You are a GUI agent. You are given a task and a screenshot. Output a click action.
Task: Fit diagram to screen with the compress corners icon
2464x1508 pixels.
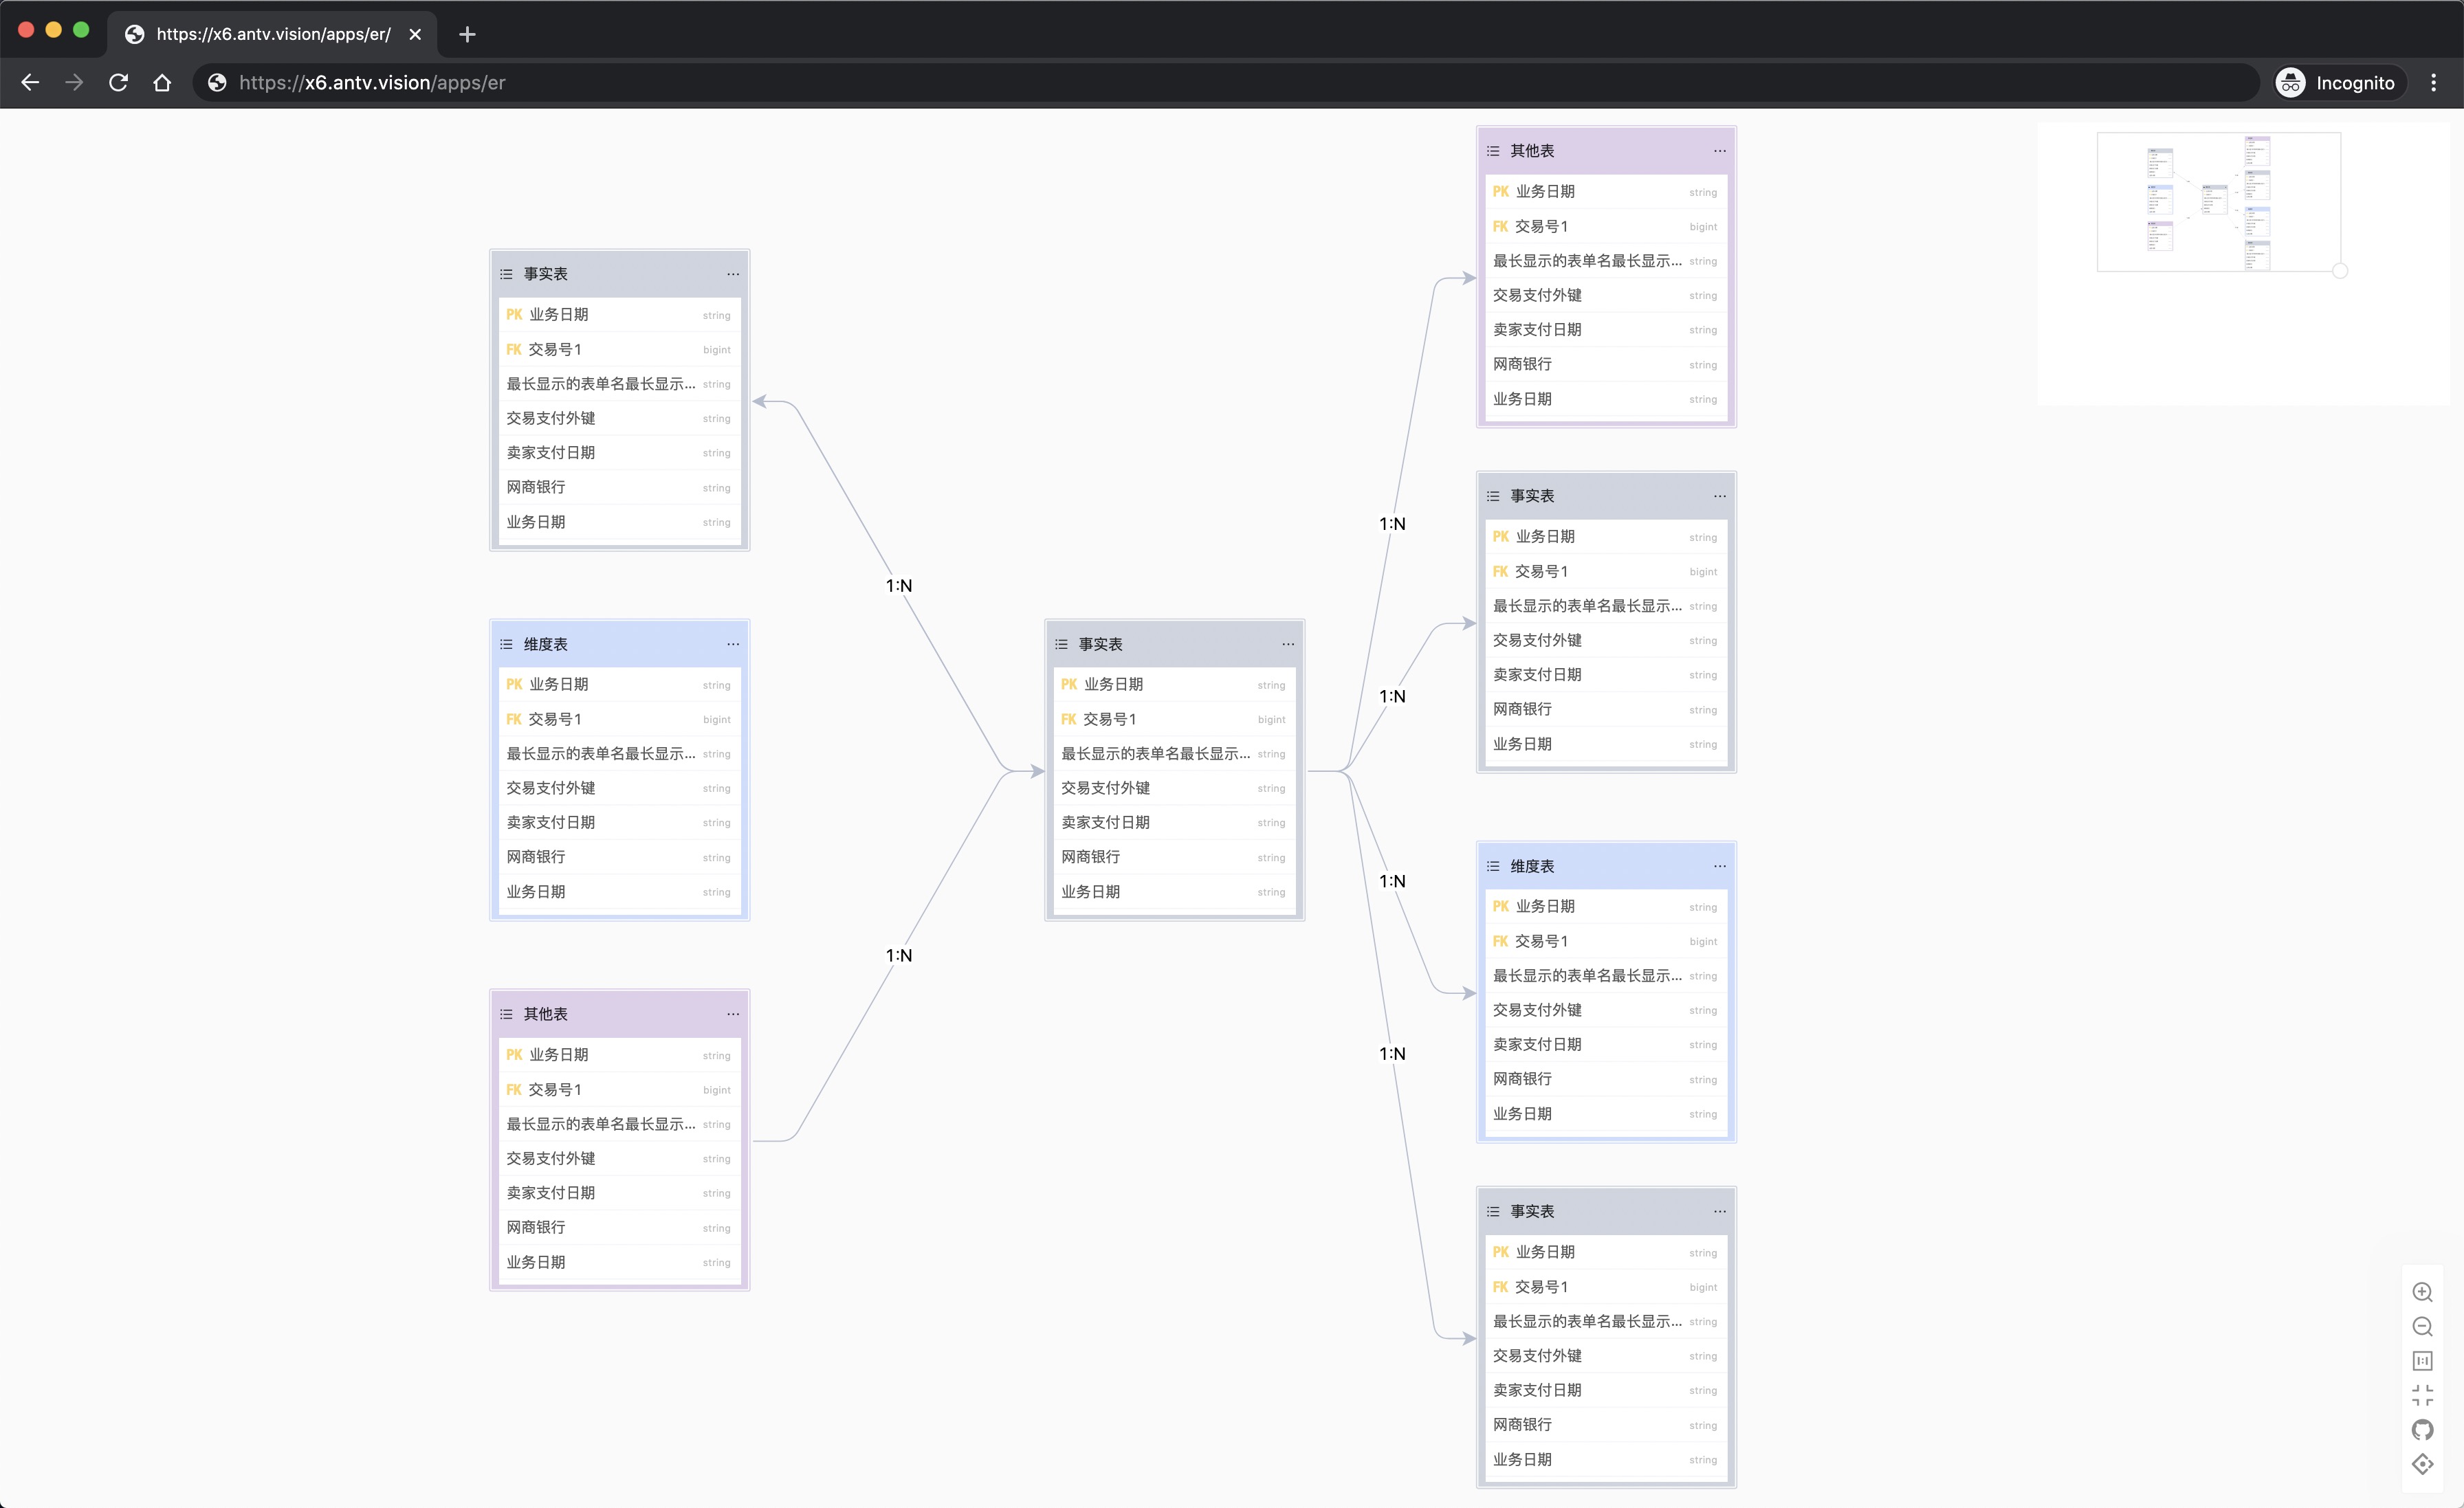click(x=2422, y=1395)
